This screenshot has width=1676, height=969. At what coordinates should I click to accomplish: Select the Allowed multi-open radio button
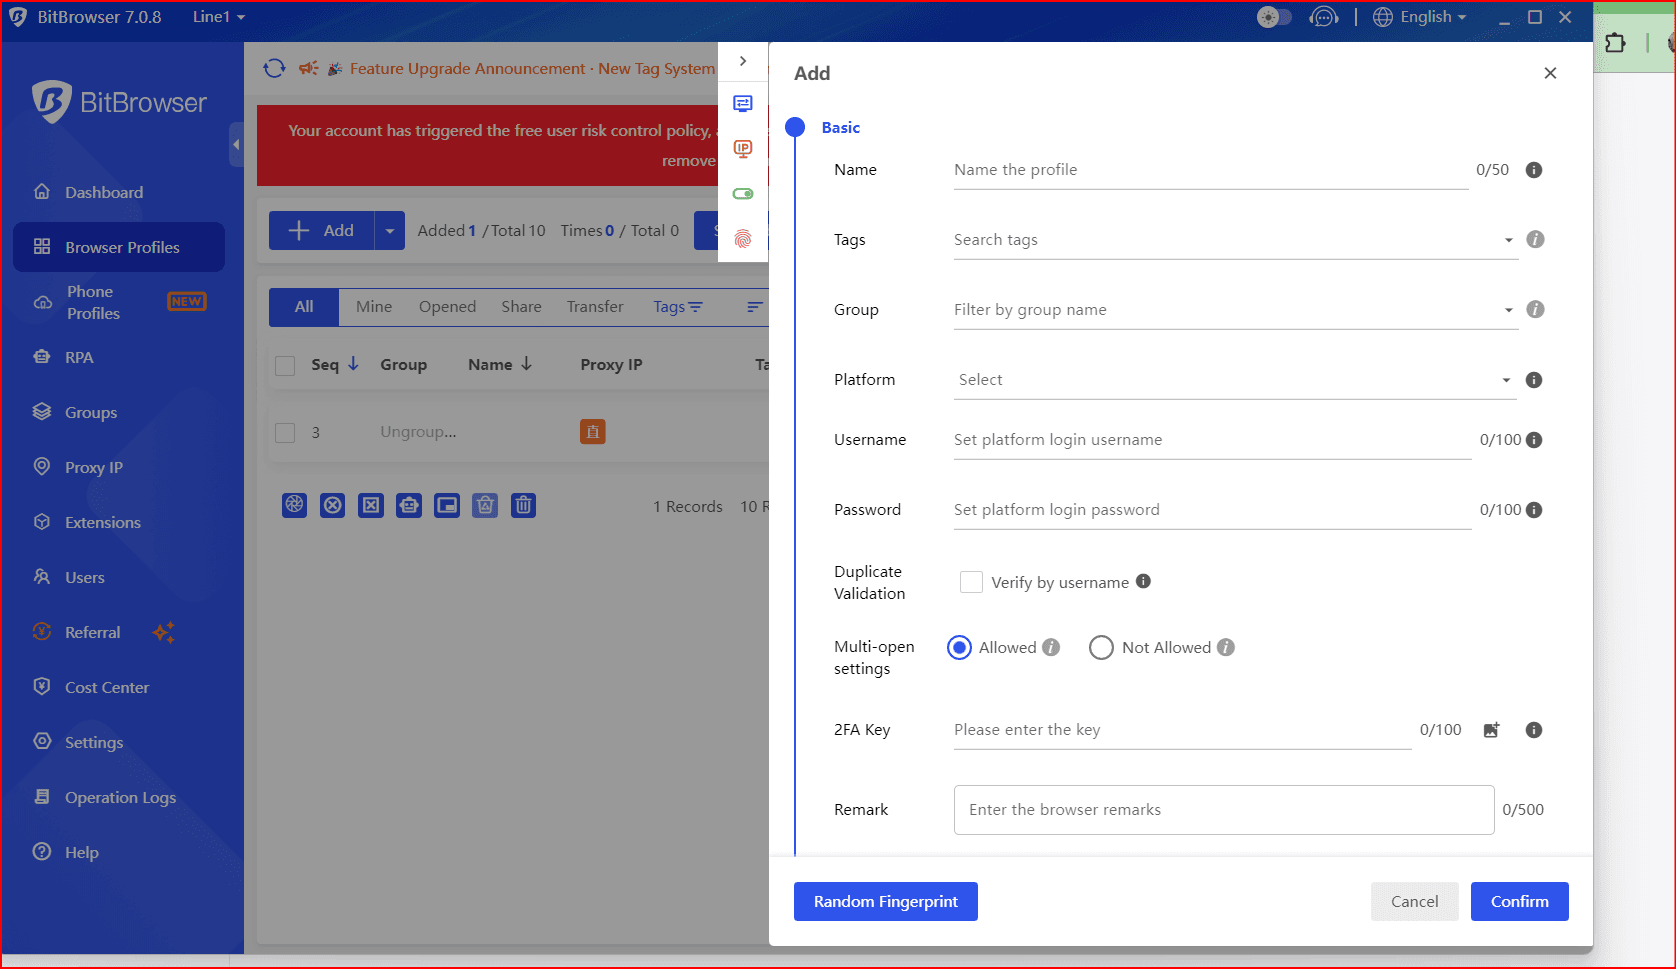(959, 648)
